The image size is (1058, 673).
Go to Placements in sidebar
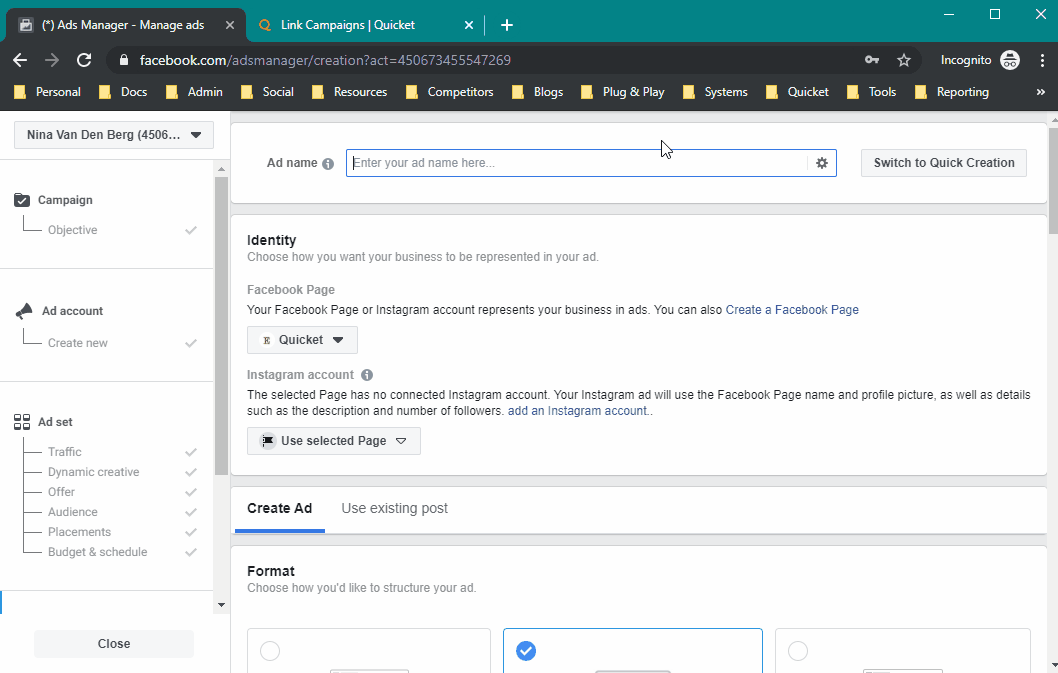(80, 532)
